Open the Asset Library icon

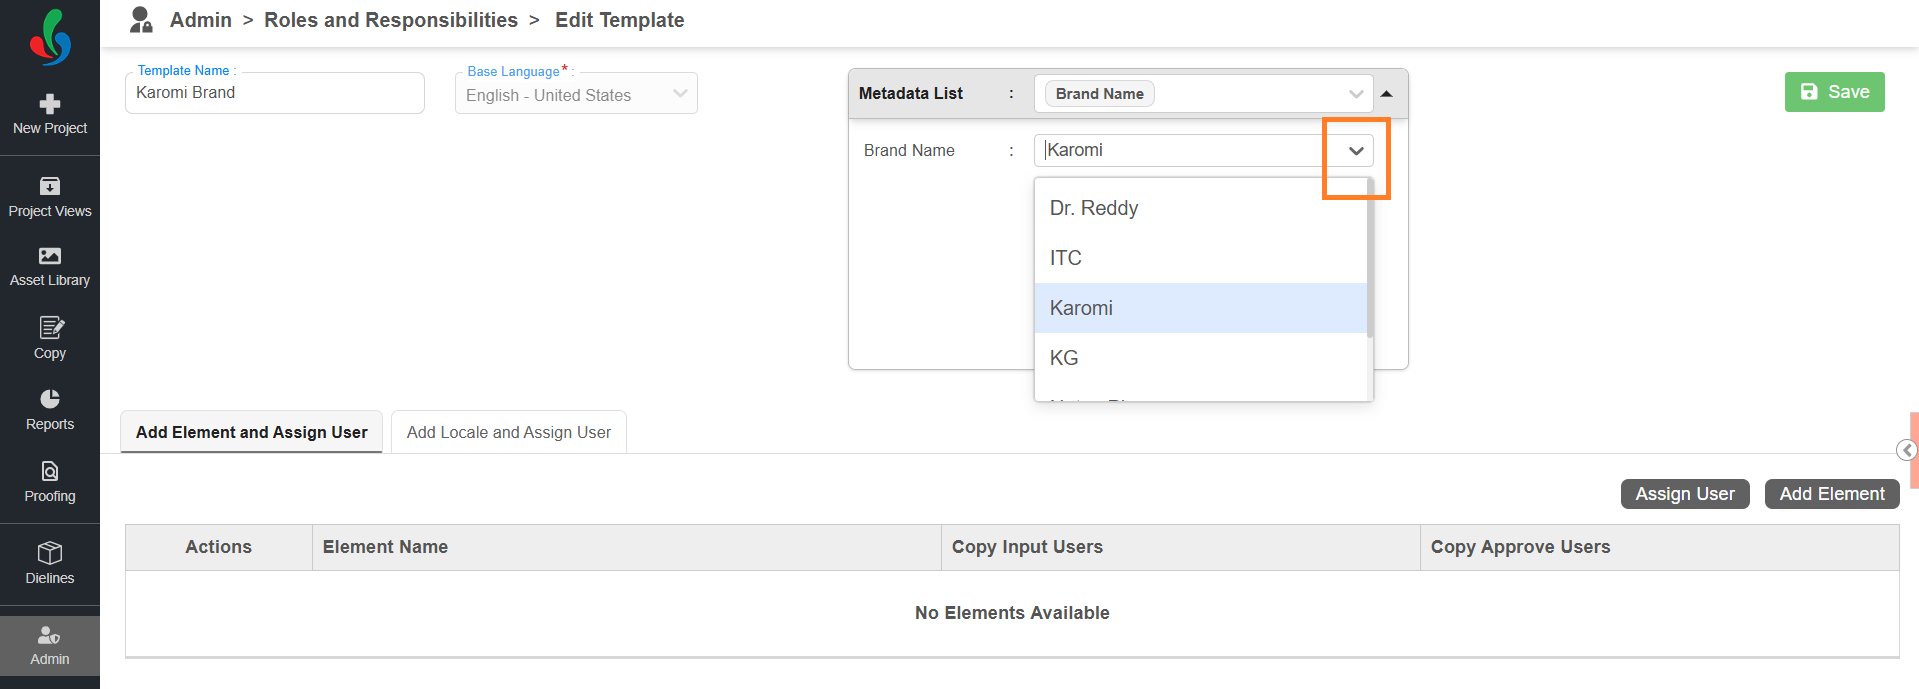[x=50, y=256]
